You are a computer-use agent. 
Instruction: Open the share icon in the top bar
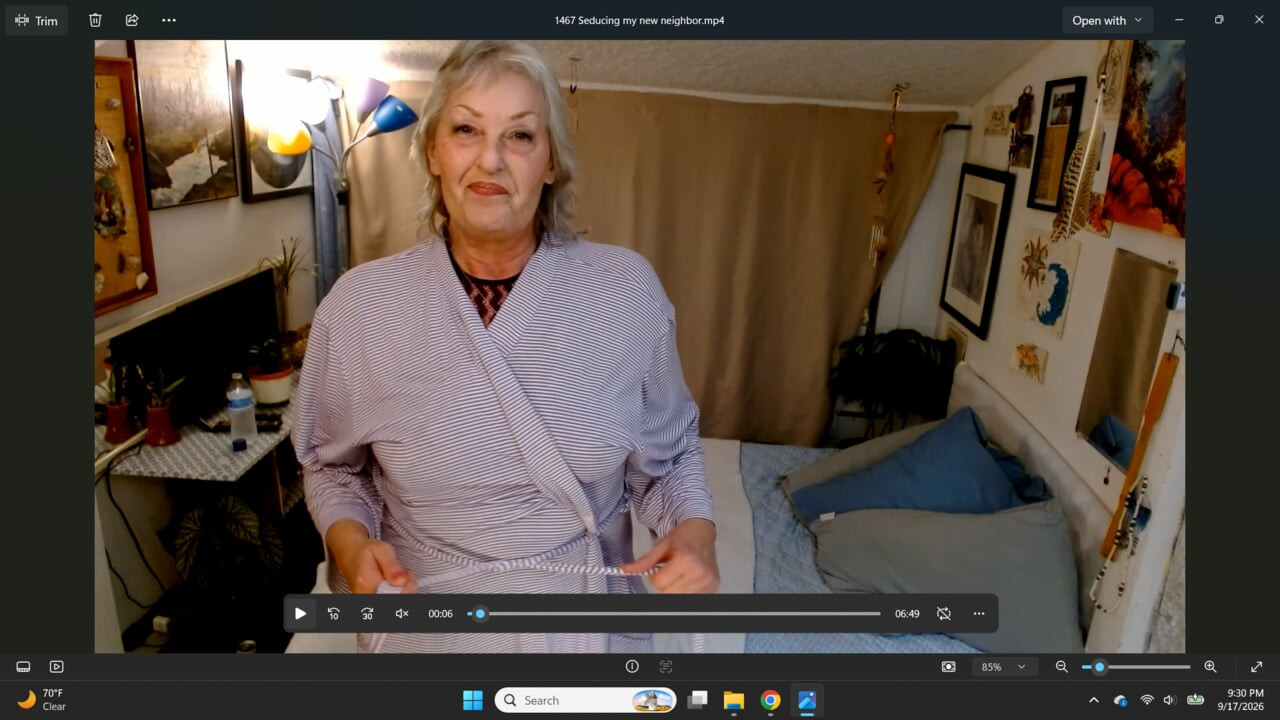click(x=132, y=20)
